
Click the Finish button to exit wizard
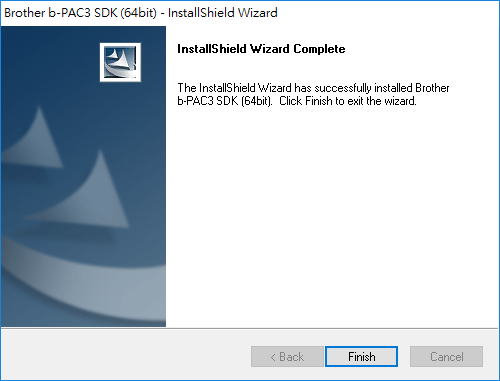pyautogui.click(x=361, y=356)
